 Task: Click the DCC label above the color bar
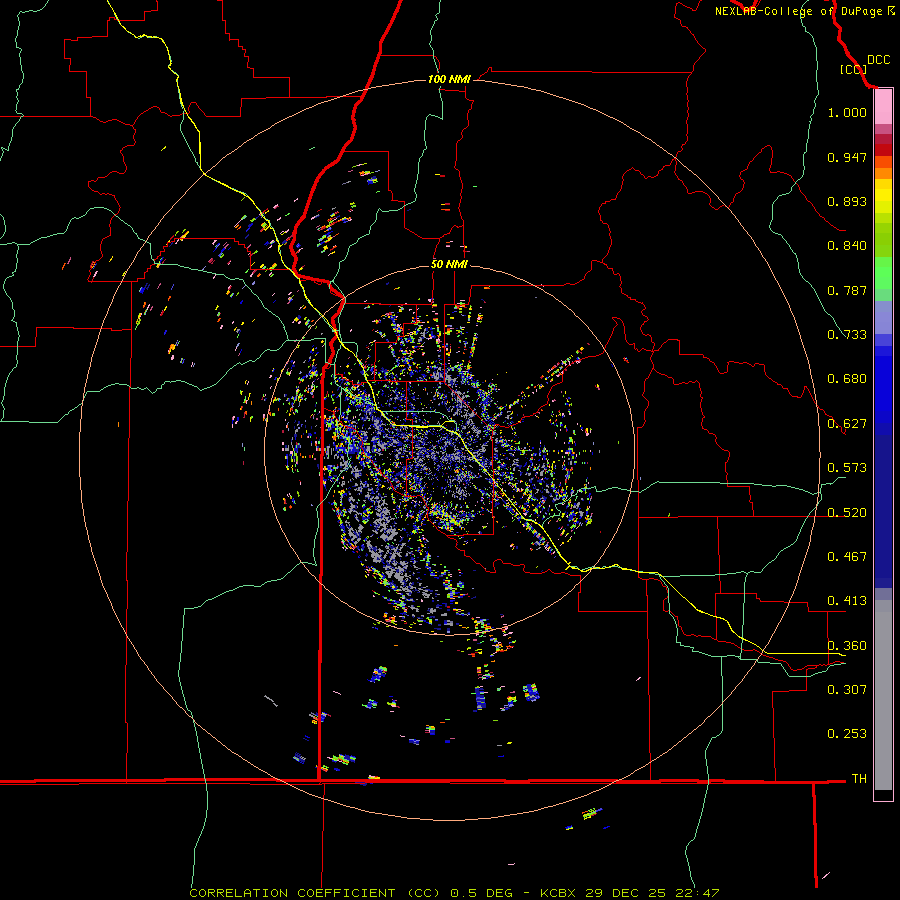click(879, 60)
